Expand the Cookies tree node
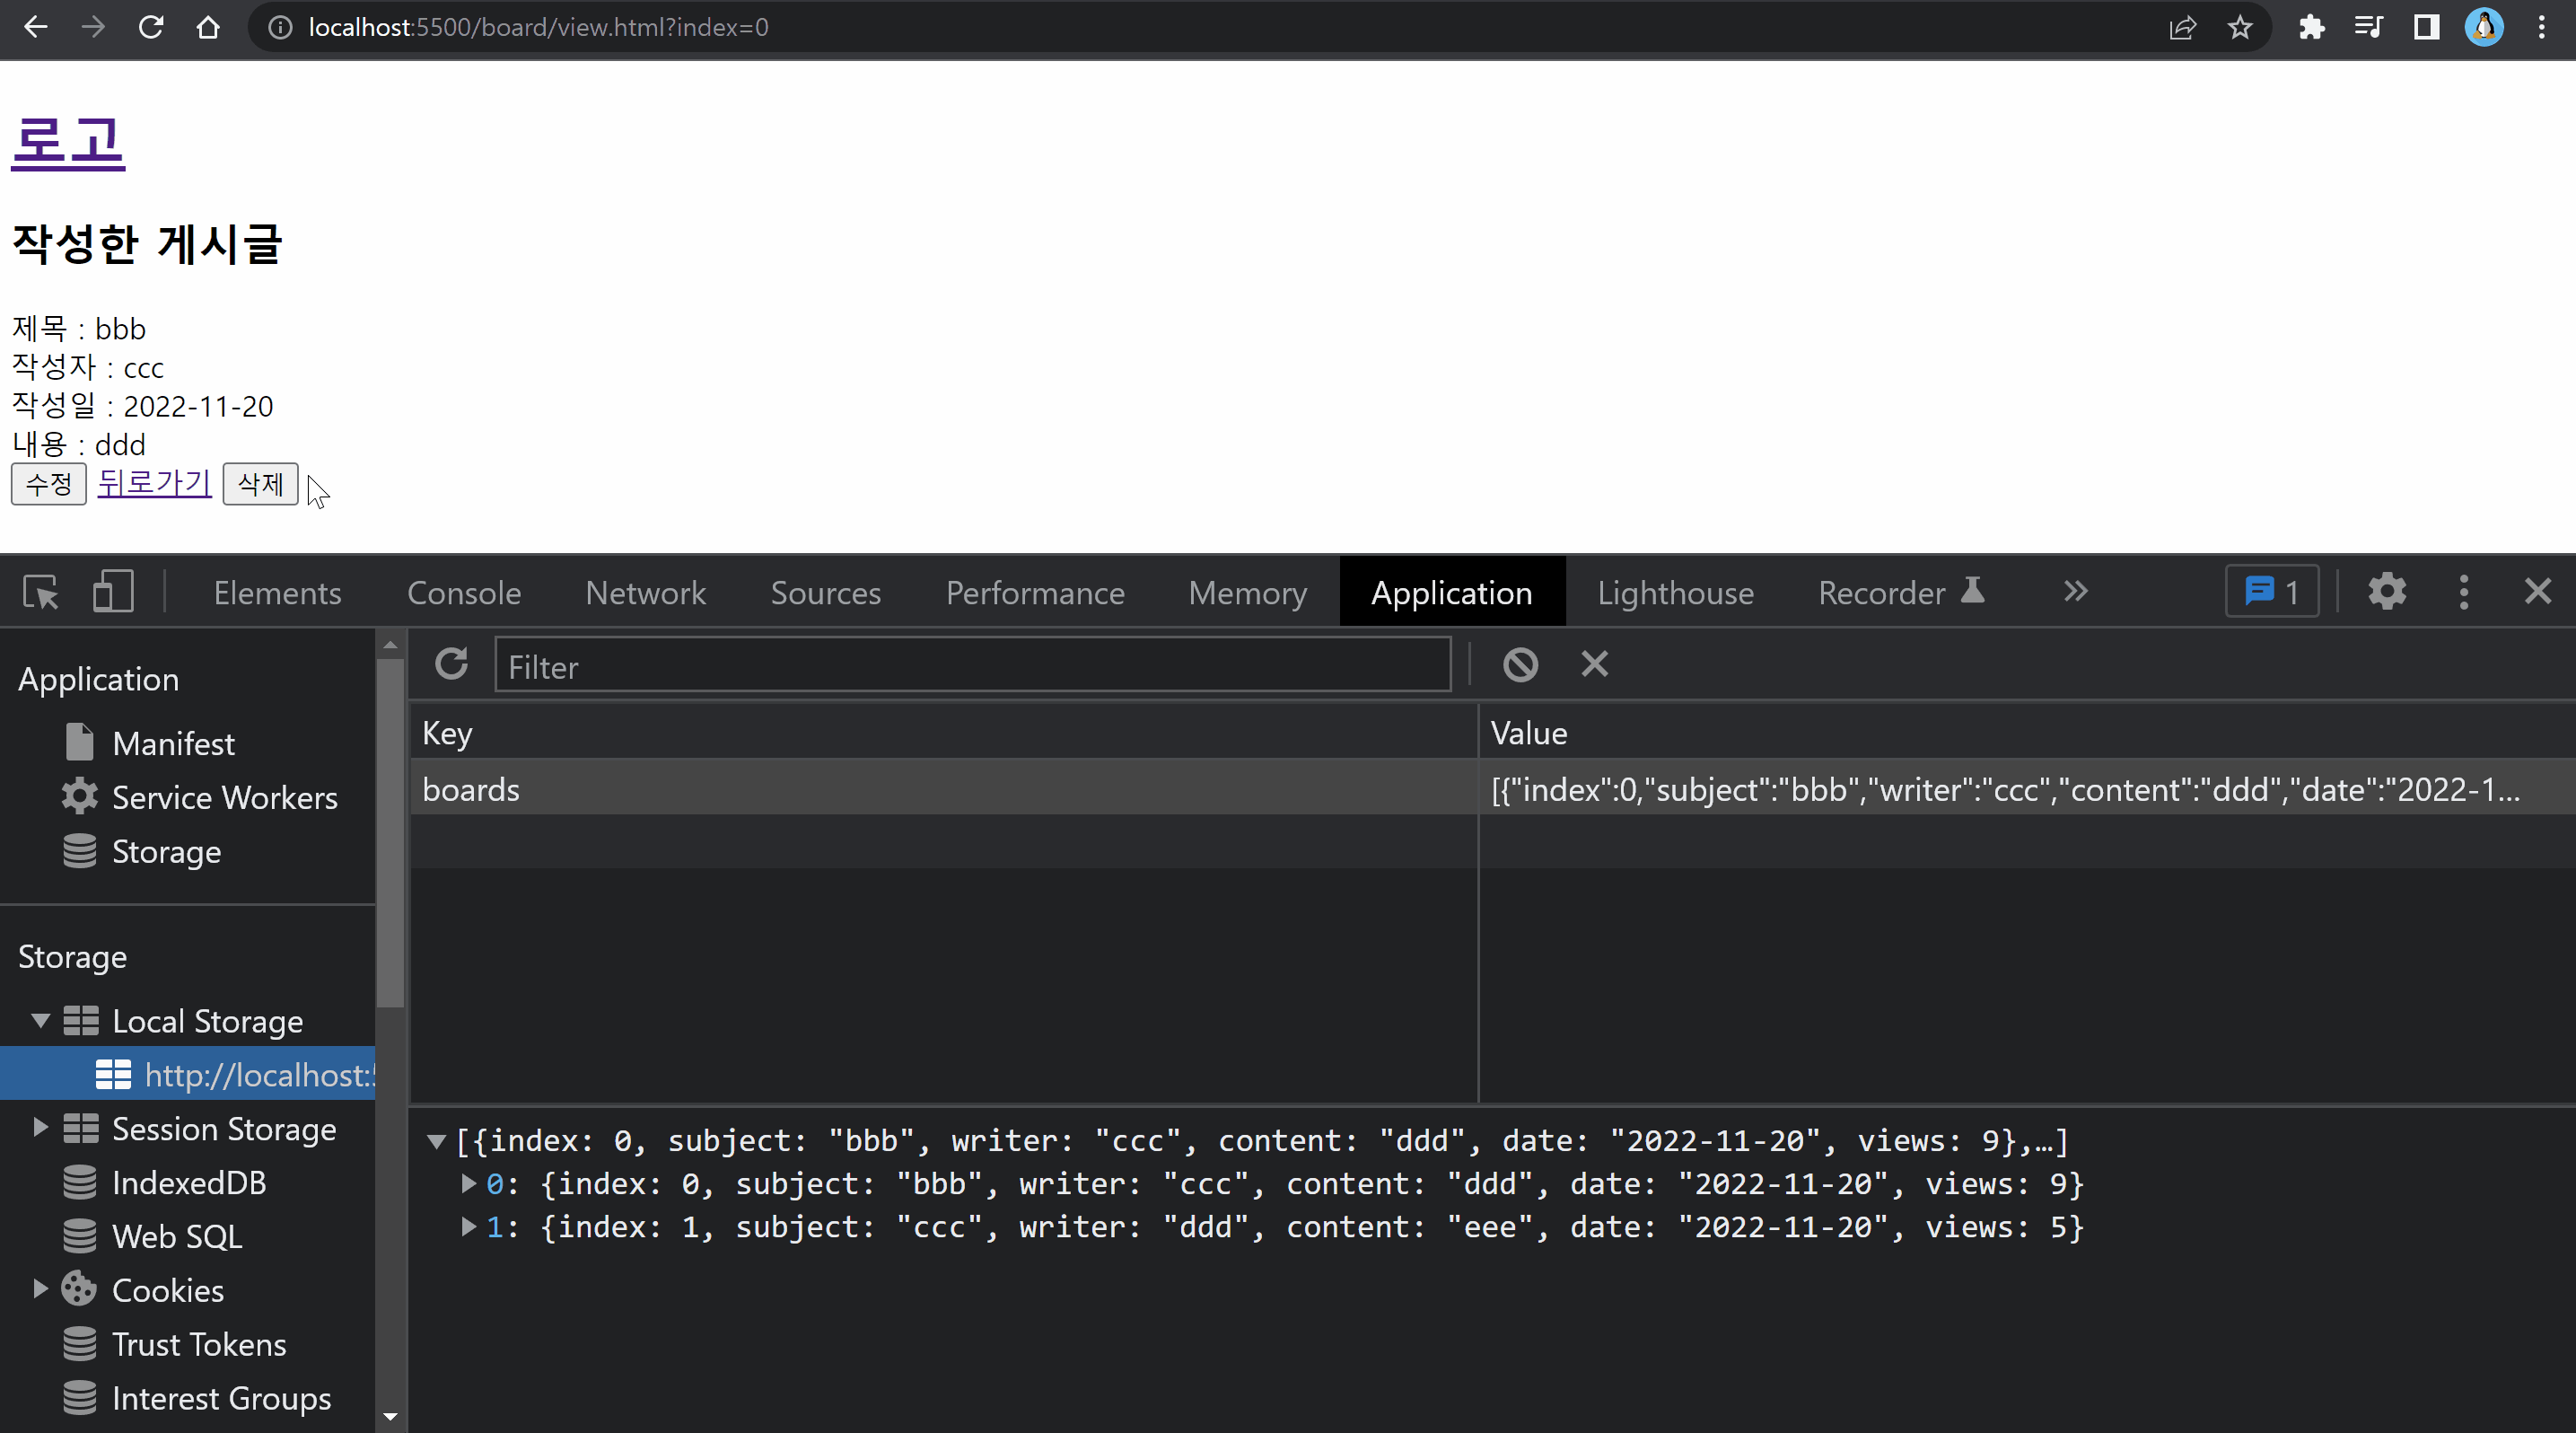The image size is (2576, 1433). click(40, 1289)
